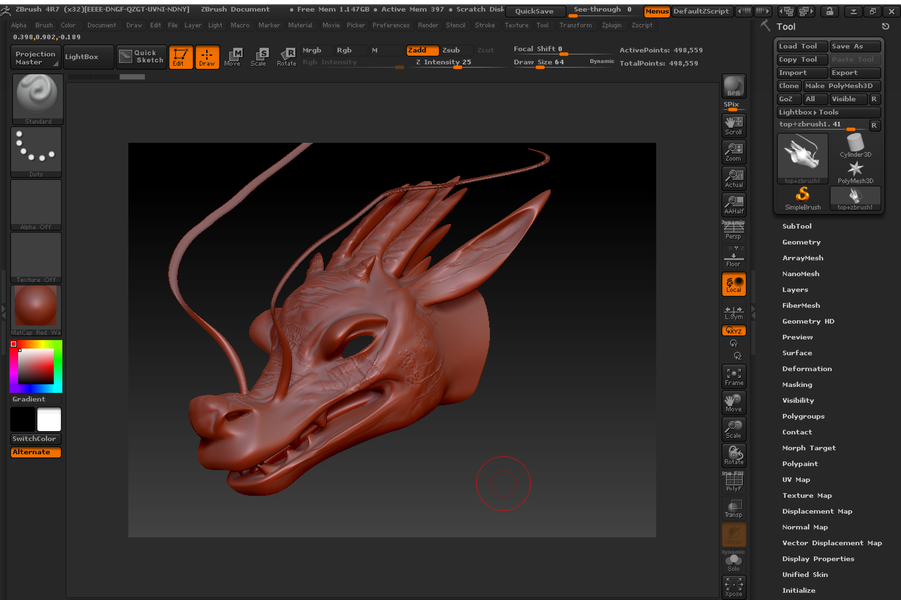Open the Standard brush thumbnail
The image size is (901, 600).
click(x=38, y=98)
